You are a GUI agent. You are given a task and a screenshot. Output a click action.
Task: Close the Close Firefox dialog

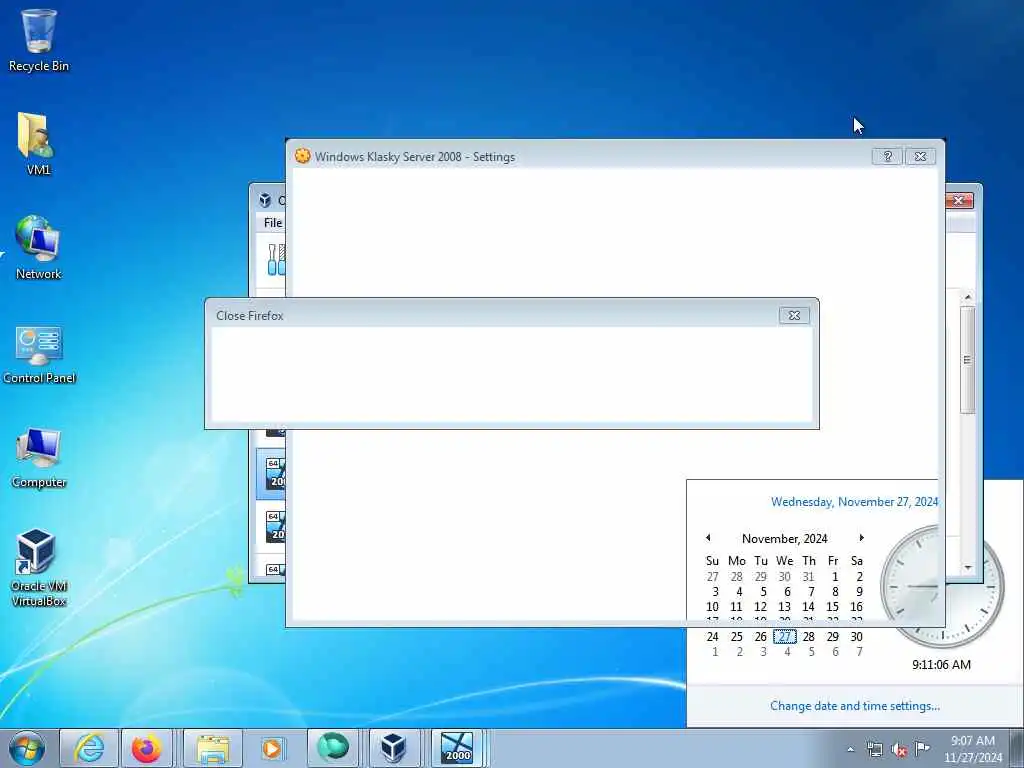pos(794,315)
